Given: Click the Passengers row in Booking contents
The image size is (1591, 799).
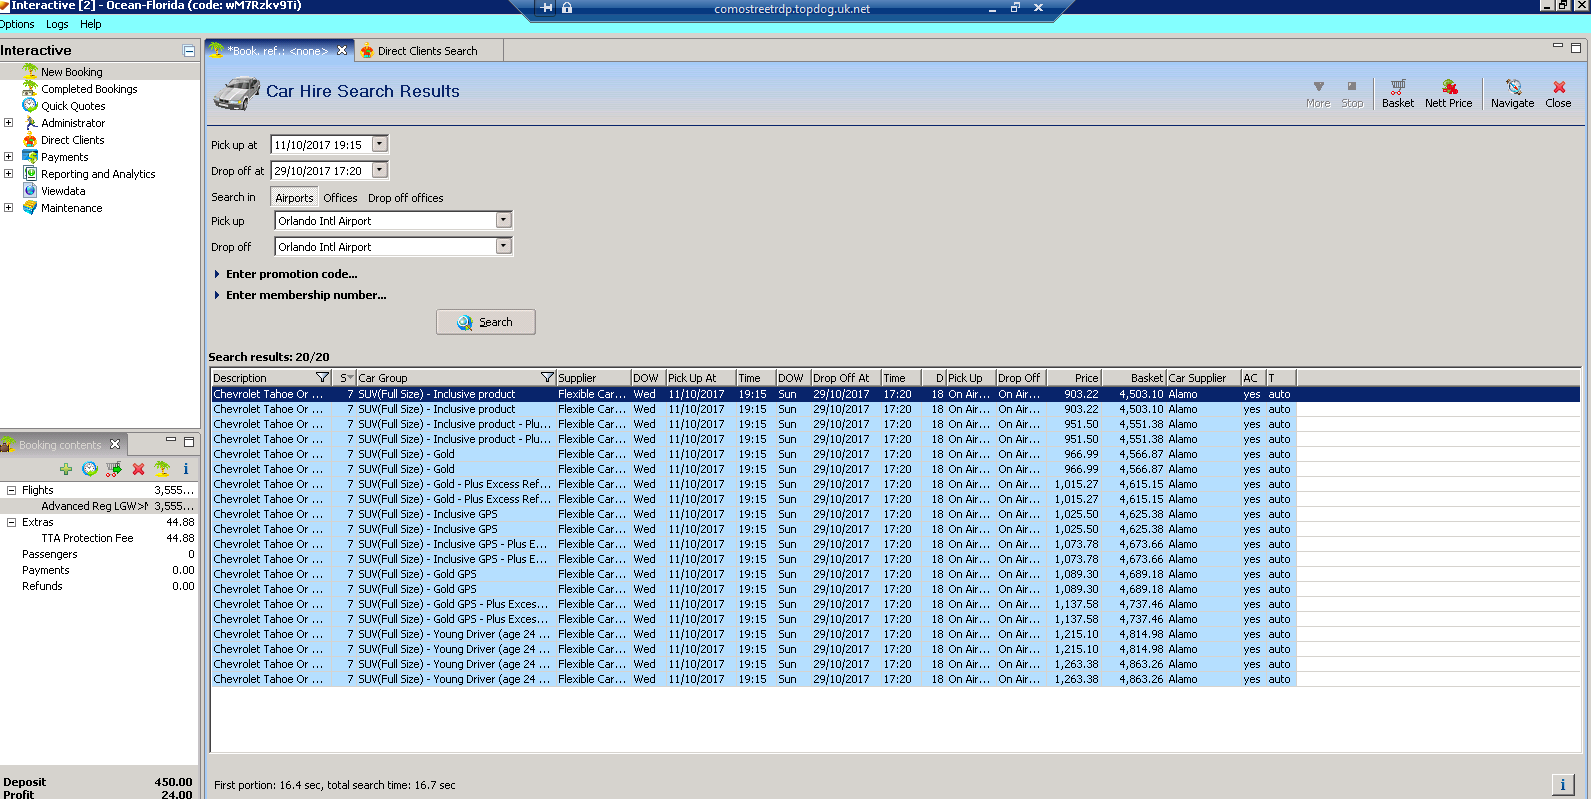Looking at the screenshot, I should tap(99, 554).
